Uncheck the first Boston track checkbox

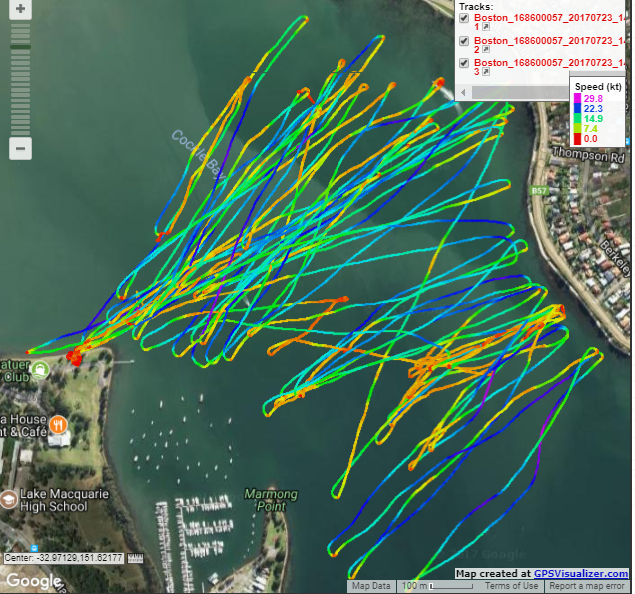(464, 18)
